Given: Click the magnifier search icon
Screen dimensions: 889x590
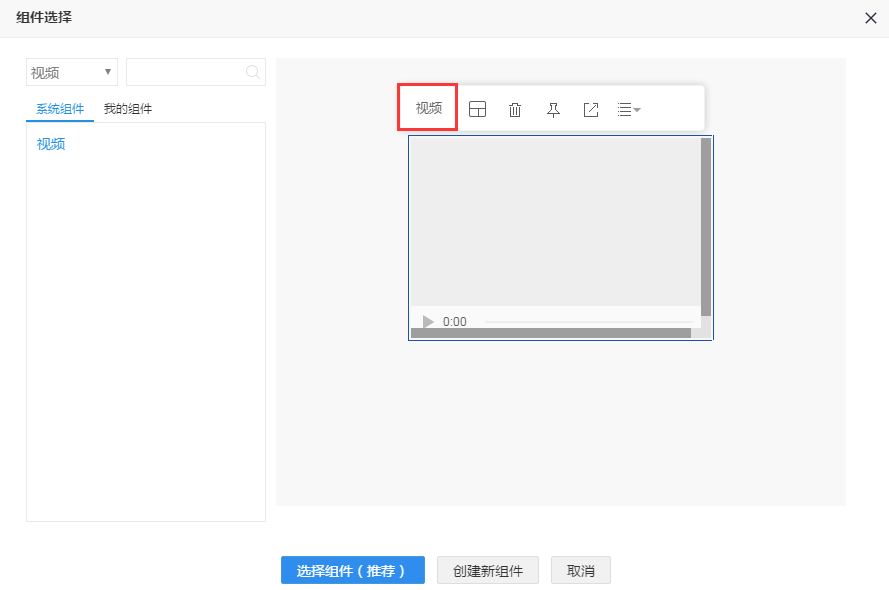Looking at the screenshot, I should click(x=253, y=72).
